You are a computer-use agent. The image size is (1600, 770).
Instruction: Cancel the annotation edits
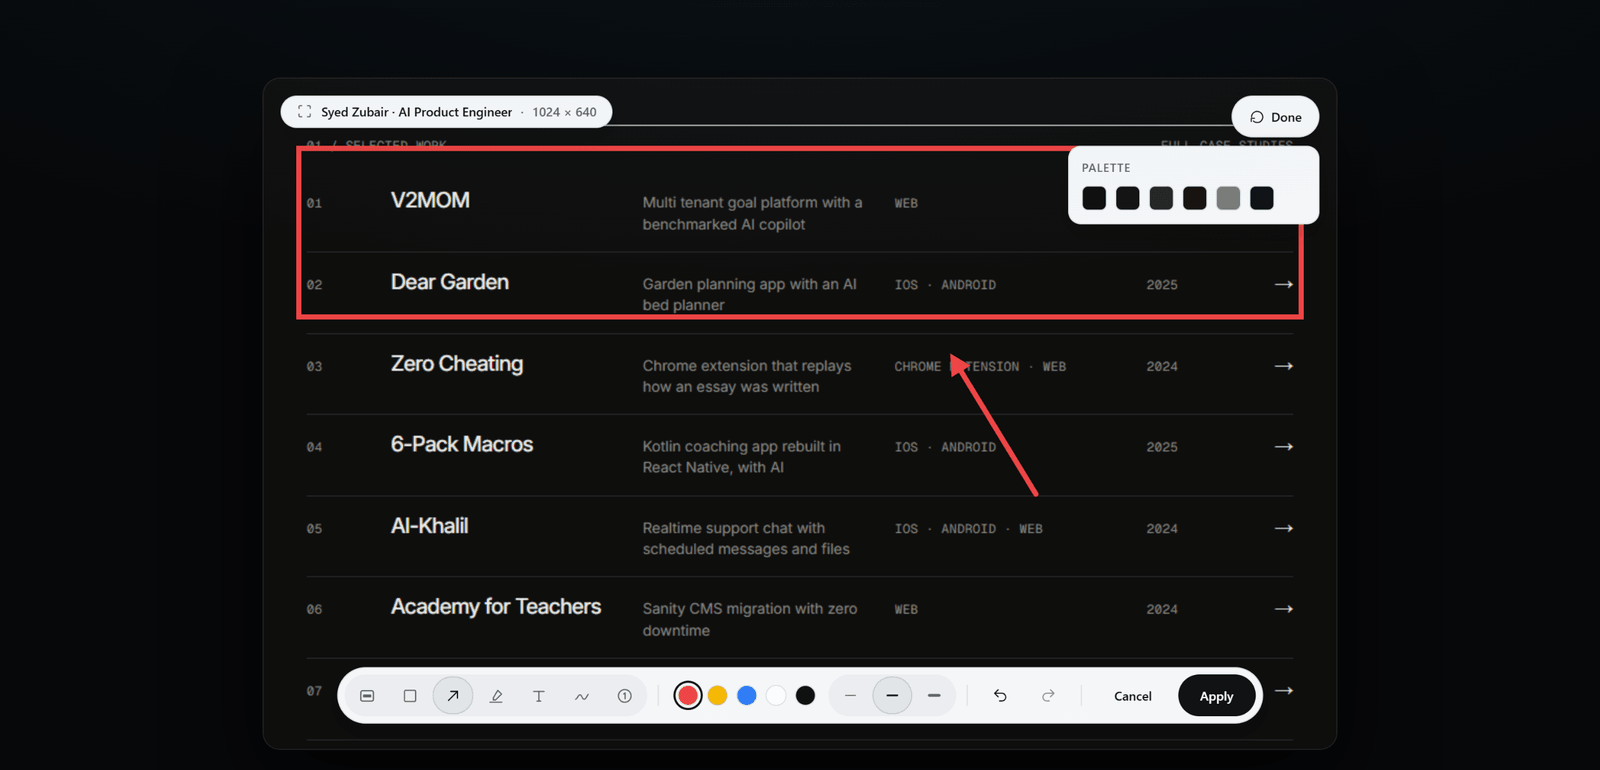[x=1133, y=696]
